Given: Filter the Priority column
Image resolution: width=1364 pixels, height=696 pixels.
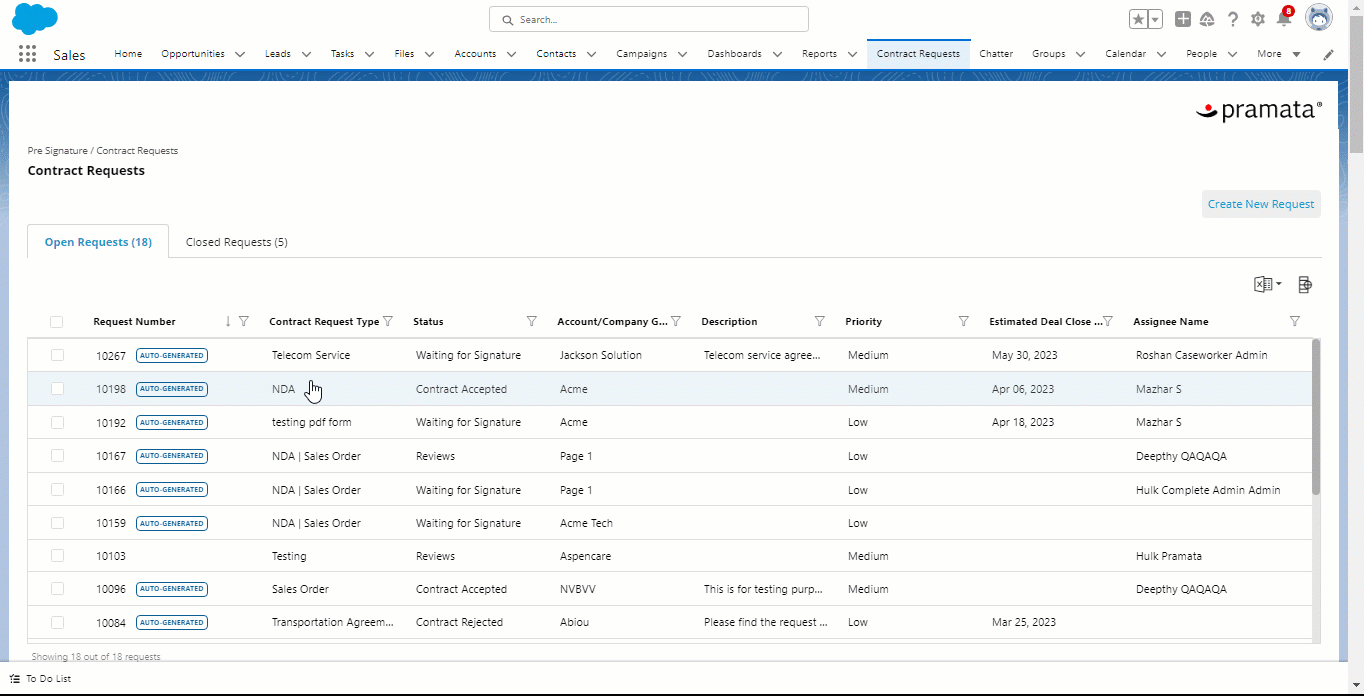Looking at the screenshot, I should (x=964, y=321).
